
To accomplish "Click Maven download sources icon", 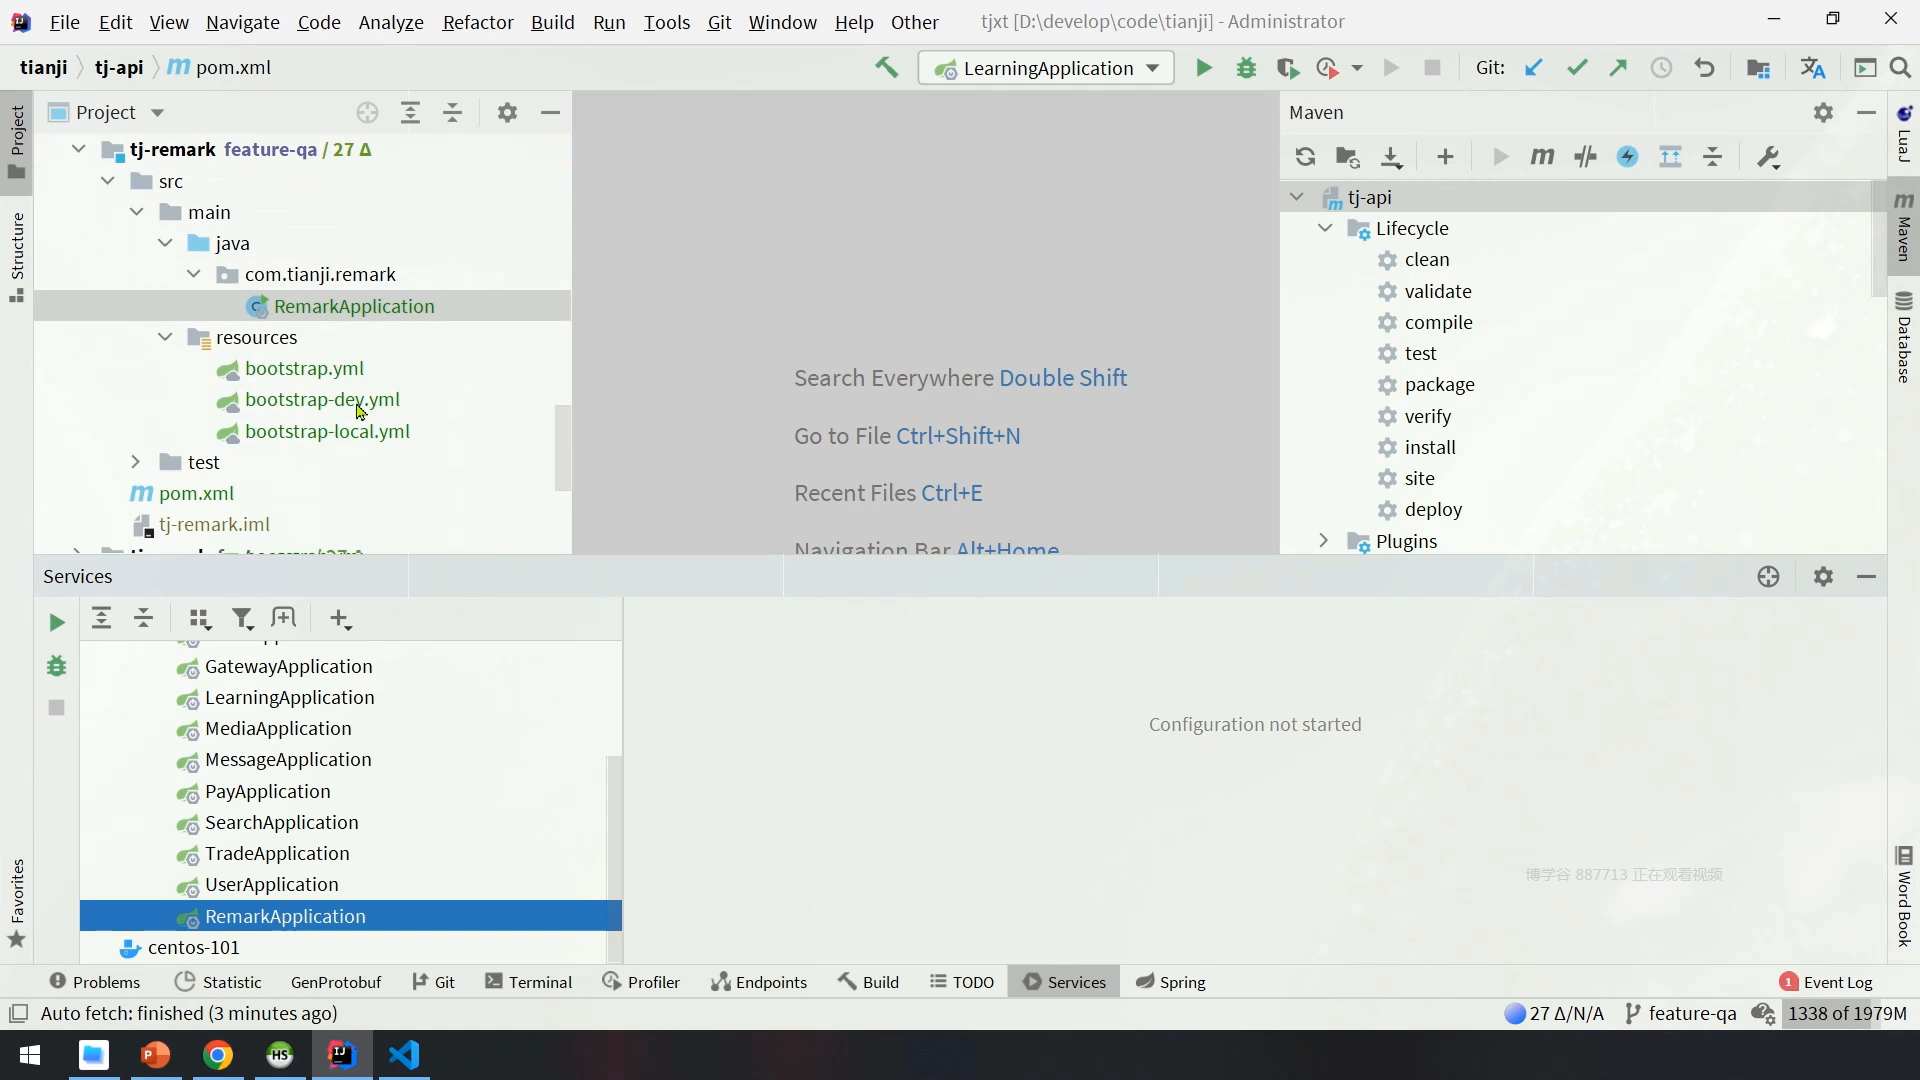I will tap(1391, 157).
